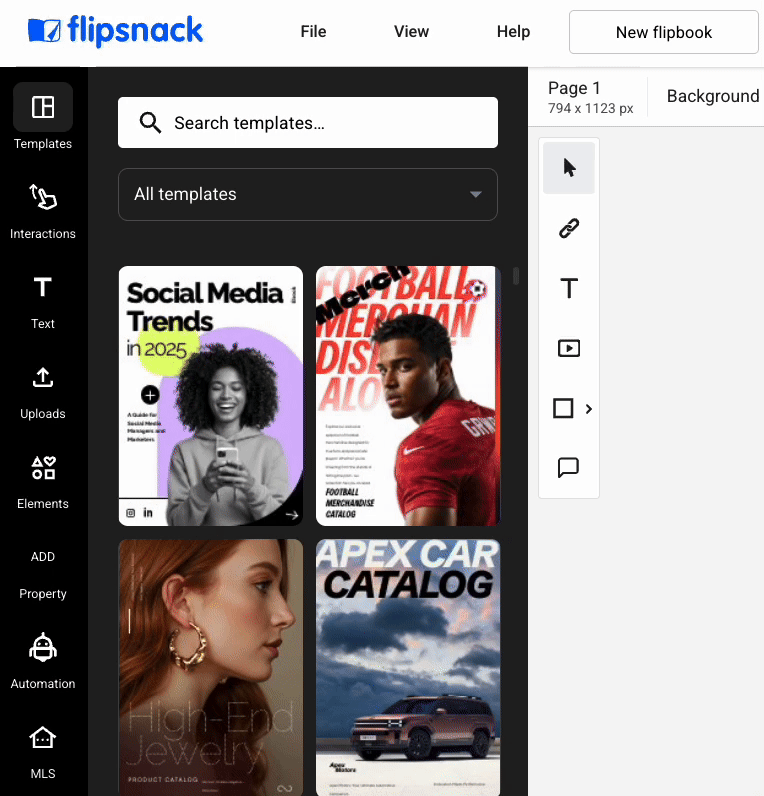Open the View menu
The width and height of the screenshot is (764, 796).
tap(411, 31)
